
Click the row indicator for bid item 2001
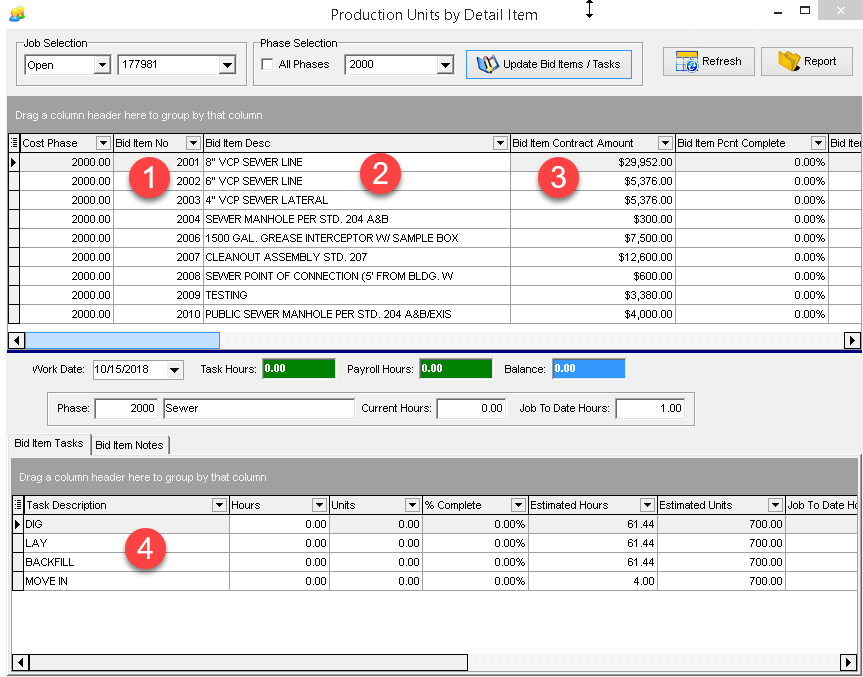tap(14, 162)
